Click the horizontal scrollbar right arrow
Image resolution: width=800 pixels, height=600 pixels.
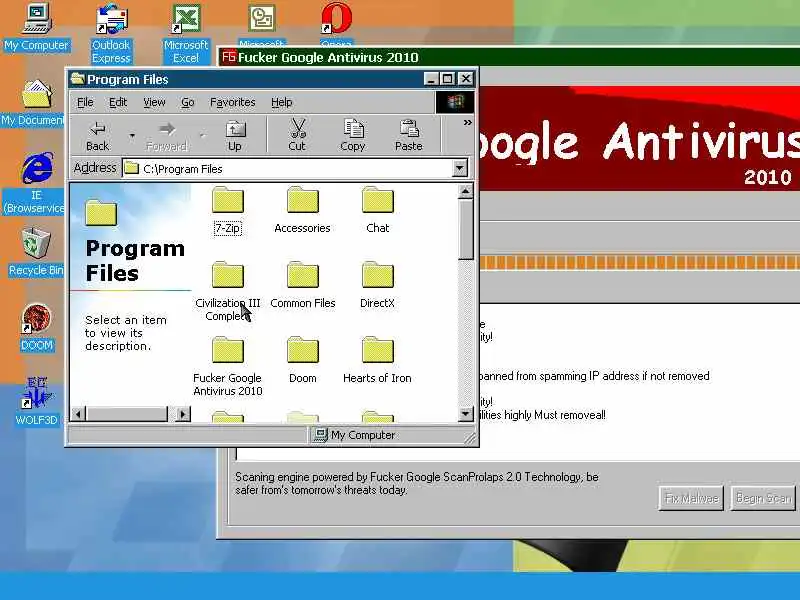[x=183, y=414]
